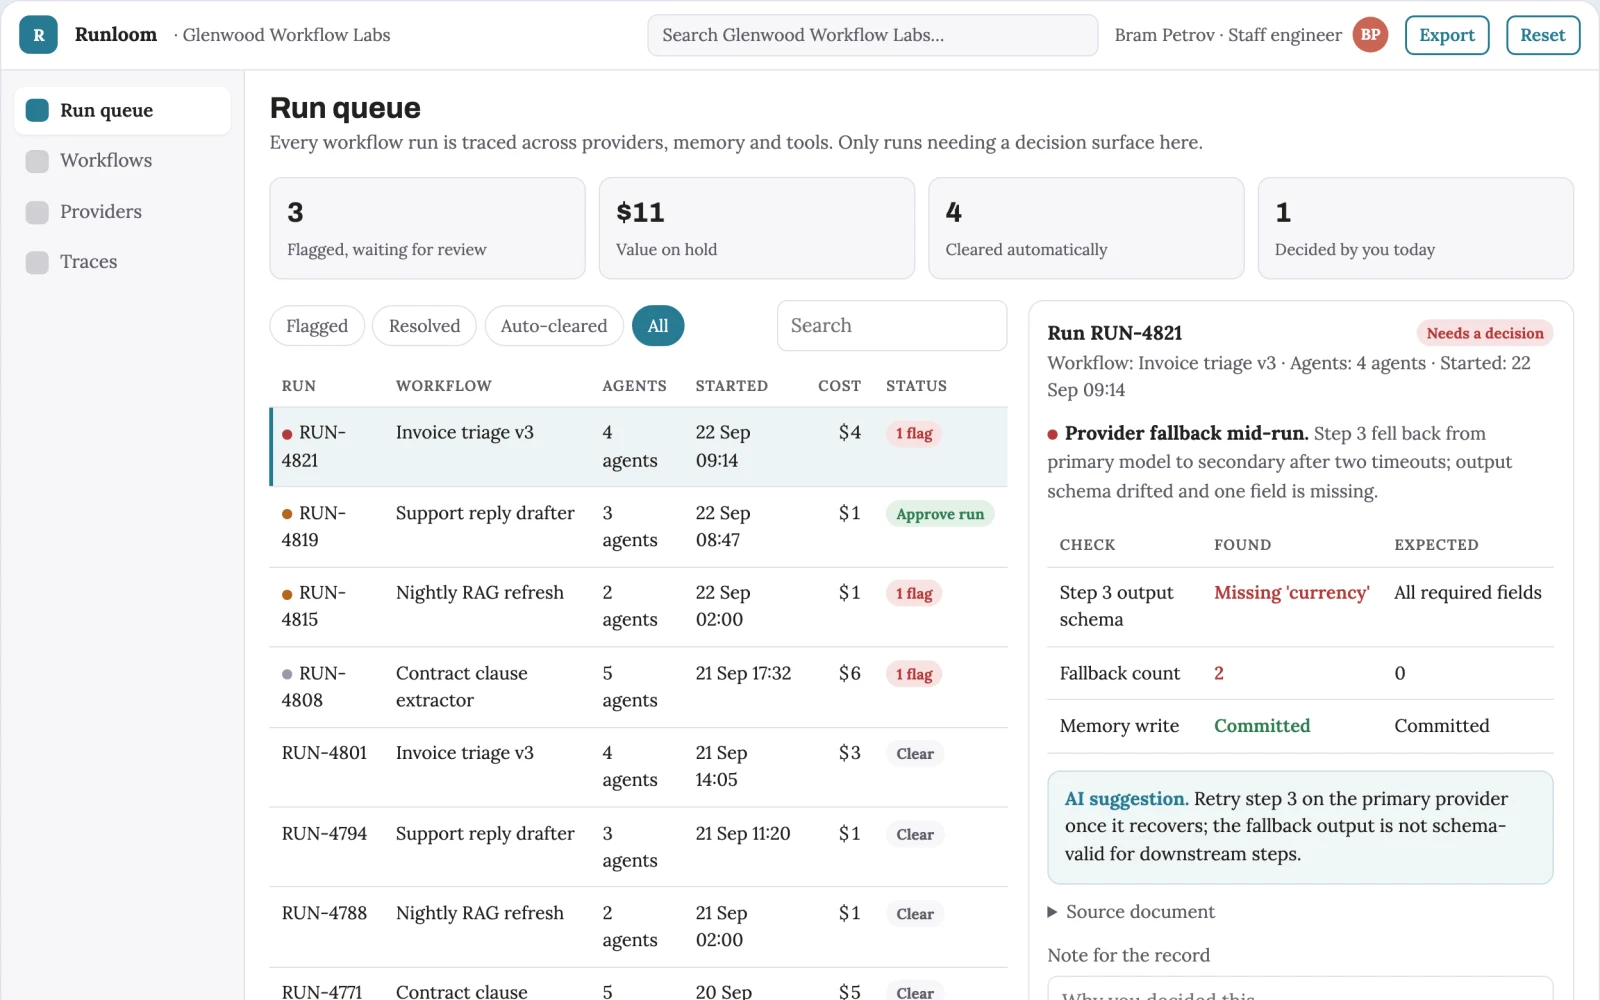Click Missing 'currency' found value
The image size is (1600, 1000).
[x=1291, y=593]
